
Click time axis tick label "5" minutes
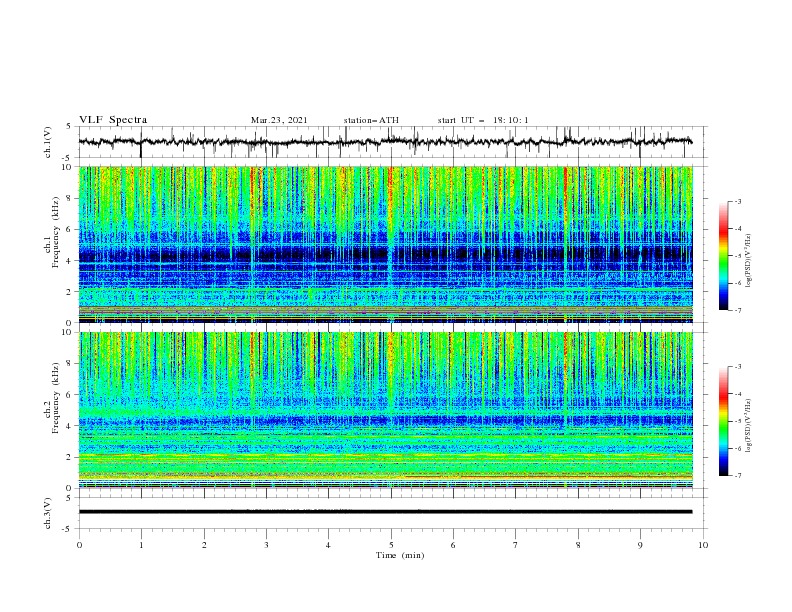pos(391,545)
